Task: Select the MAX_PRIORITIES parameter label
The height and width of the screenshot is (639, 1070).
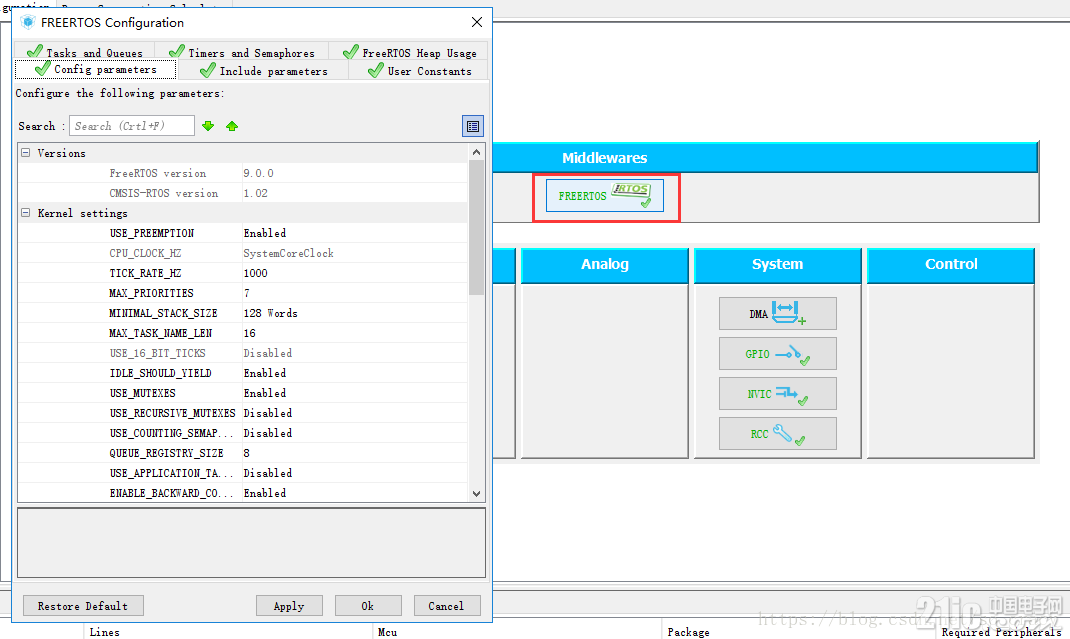Action: pos(151,293)
